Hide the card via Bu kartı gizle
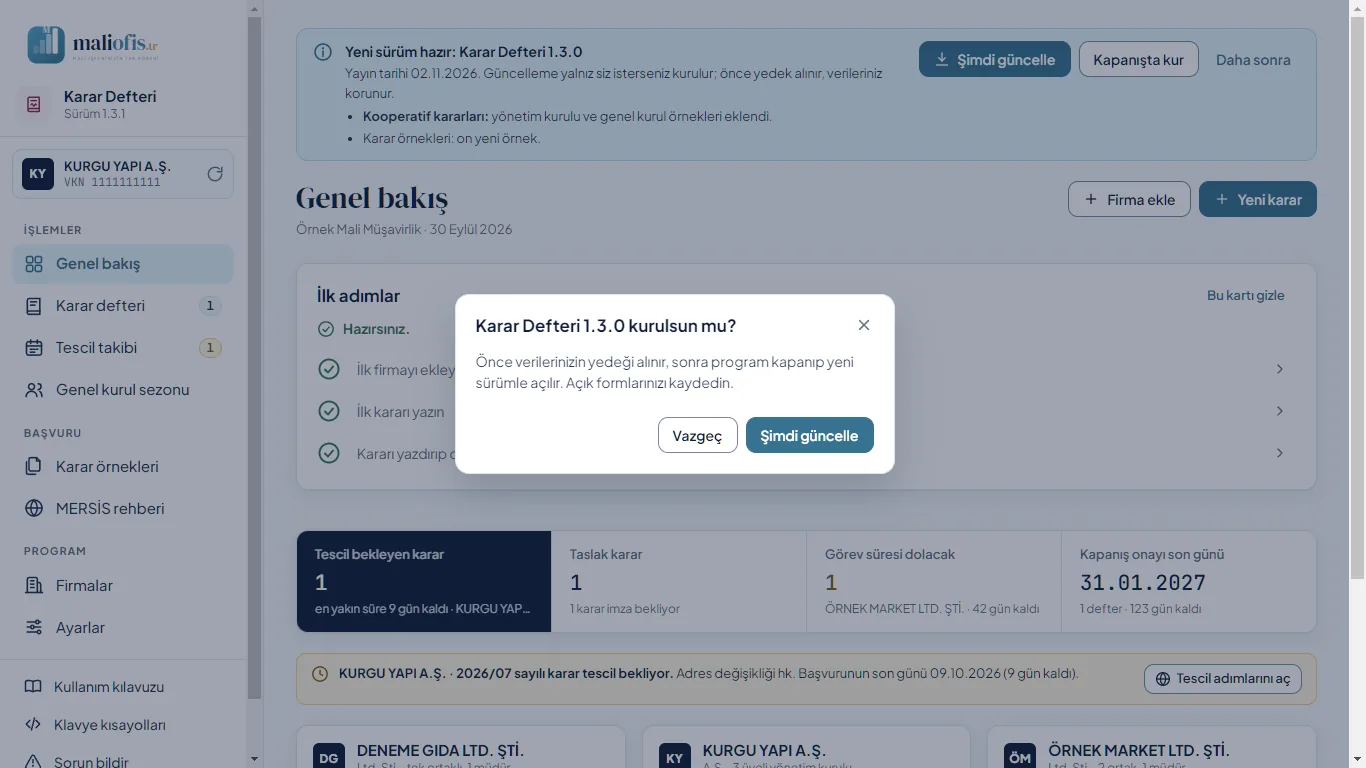 tap(1246, 295)
